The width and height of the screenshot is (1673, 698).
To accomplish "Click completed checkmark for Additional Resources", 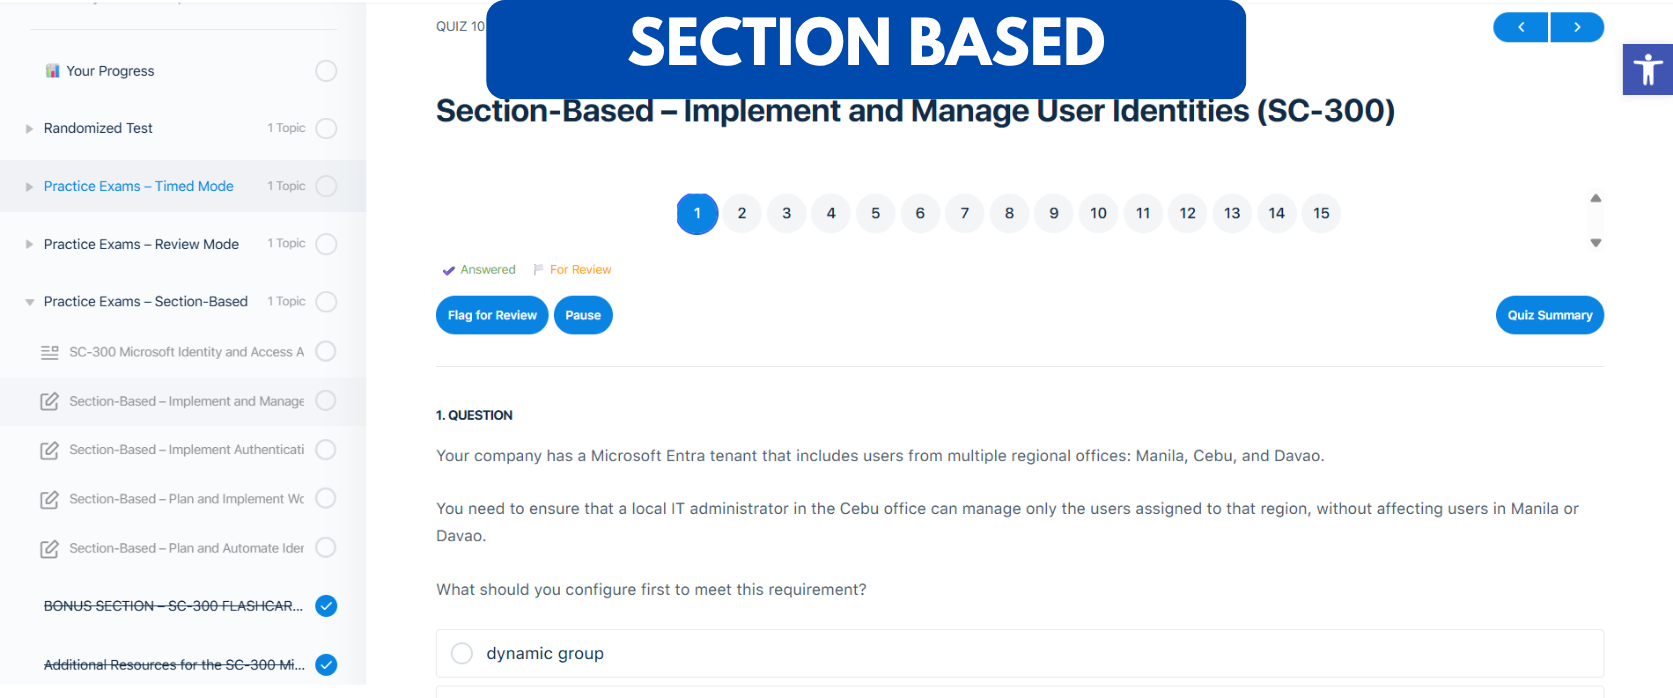I will (x=326, y=665).
